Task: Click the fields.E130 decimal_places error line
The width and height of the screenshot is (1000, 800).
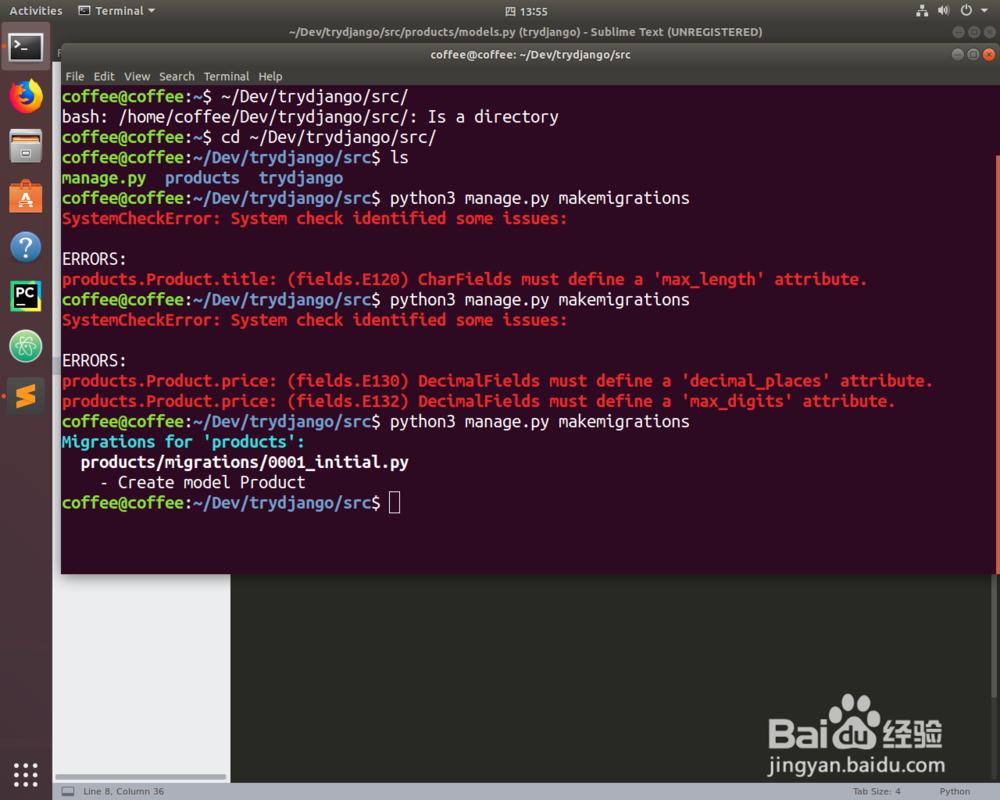Action: coord(497,381)
